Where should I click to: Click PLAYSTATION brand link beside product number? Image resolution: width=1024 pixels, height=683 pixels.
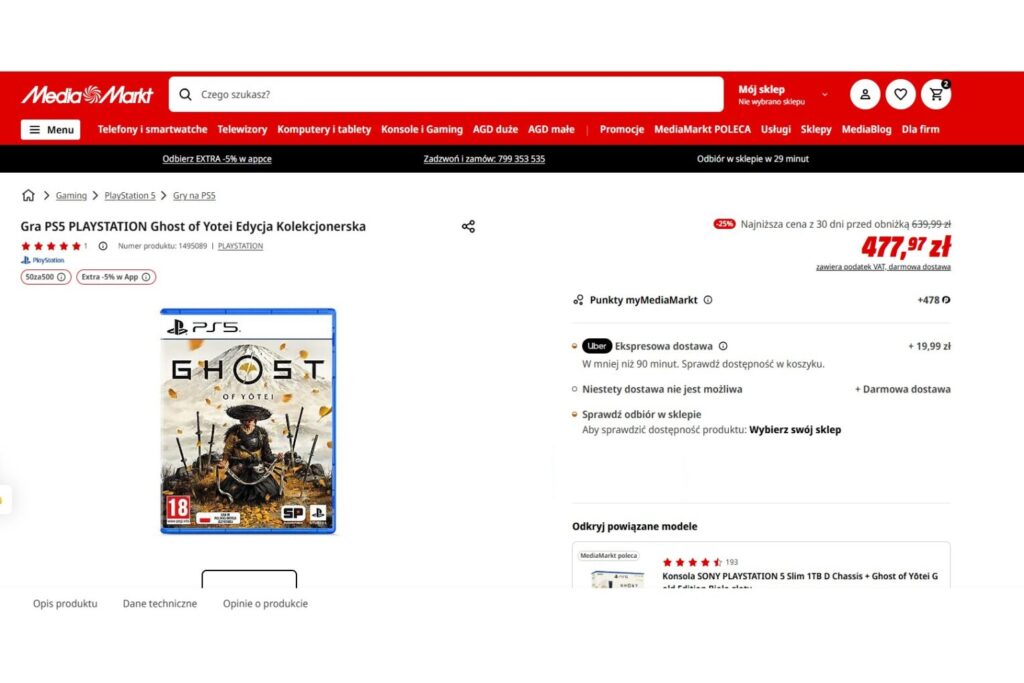(x=240, y=246)
